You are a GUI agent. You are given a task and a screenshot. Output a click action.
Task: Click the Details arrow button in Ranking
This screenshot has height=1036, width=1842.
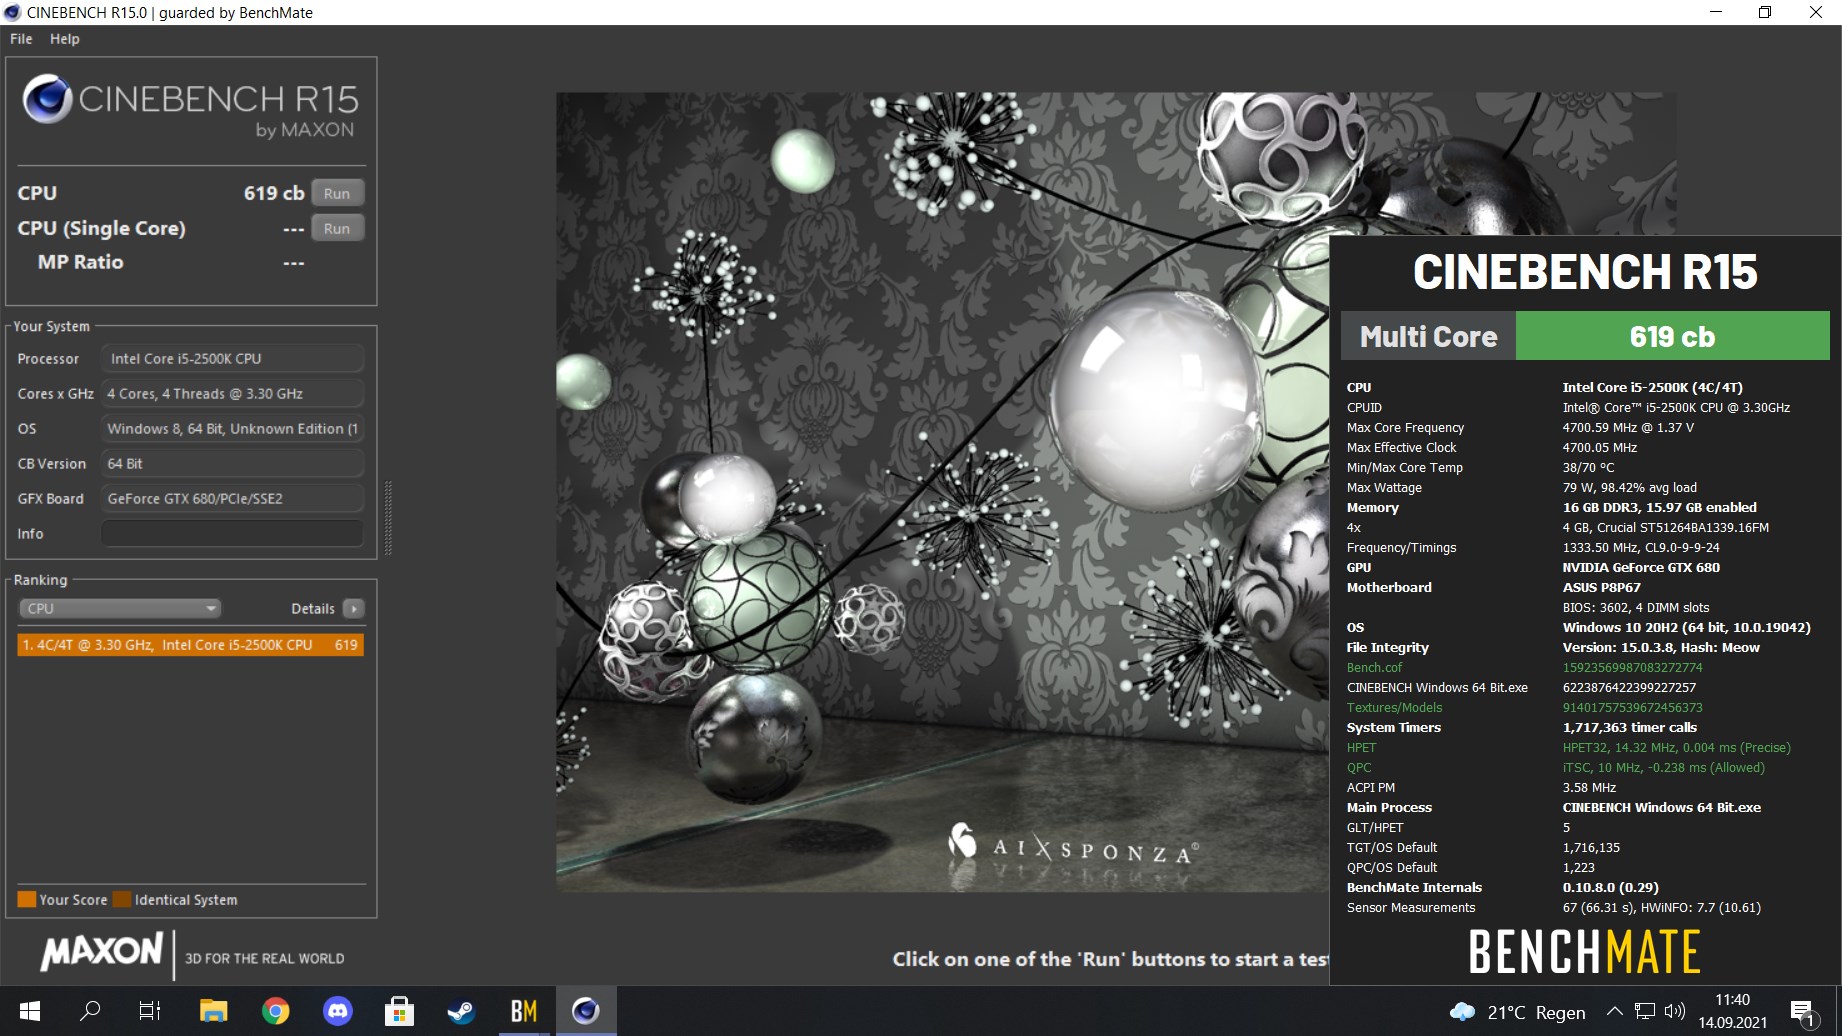354,608
